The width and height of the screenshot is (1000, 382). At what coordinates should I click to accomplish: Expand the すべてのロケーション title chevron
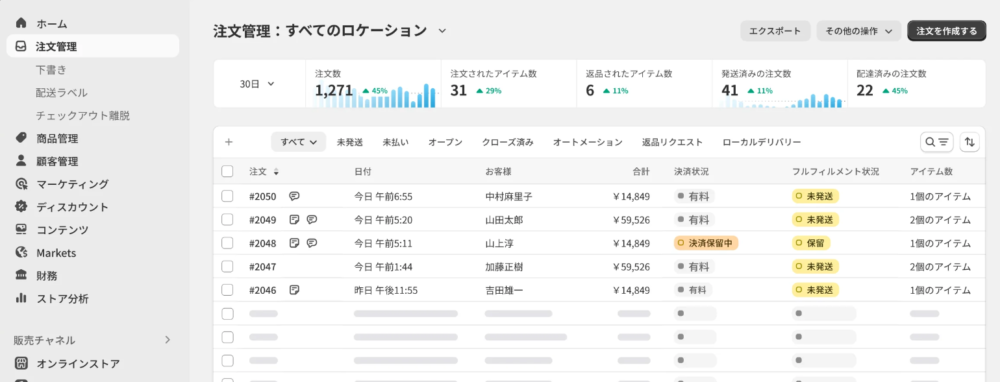point(443,31)
